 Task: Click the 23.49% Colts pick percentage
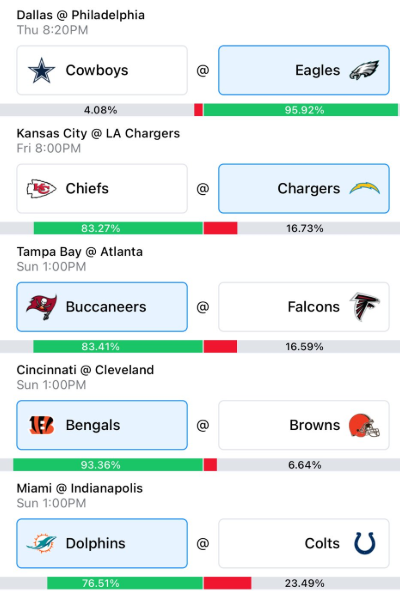pyautogui.click(x=305, y=583)
